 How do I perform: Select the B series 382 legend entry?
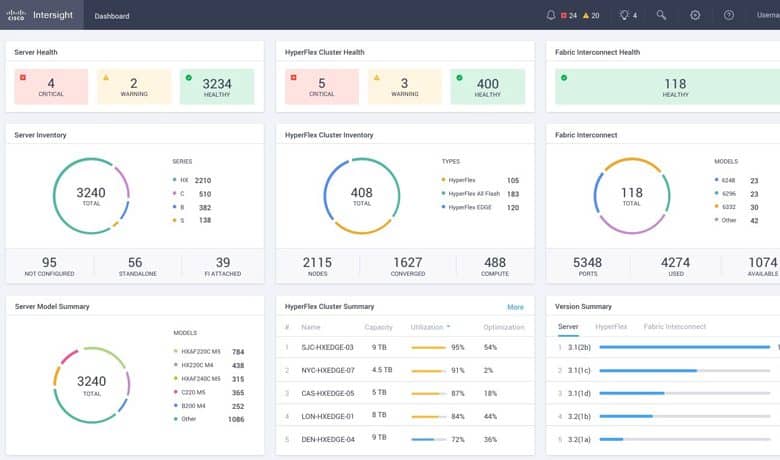pyautogui.click(x=192, y=207)
